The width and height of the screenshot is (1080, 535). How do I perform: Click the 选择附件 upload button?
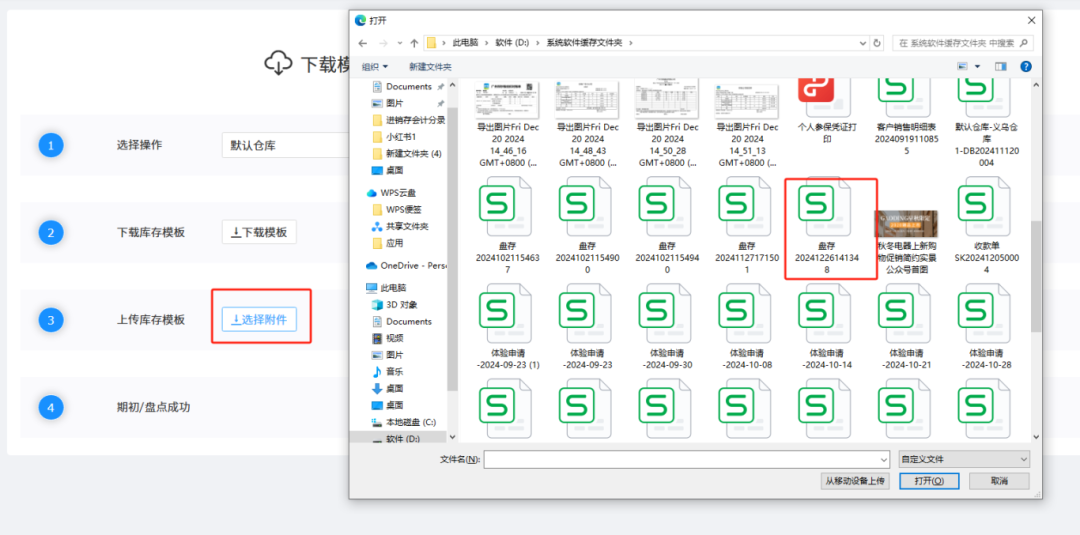pos(259,320)
